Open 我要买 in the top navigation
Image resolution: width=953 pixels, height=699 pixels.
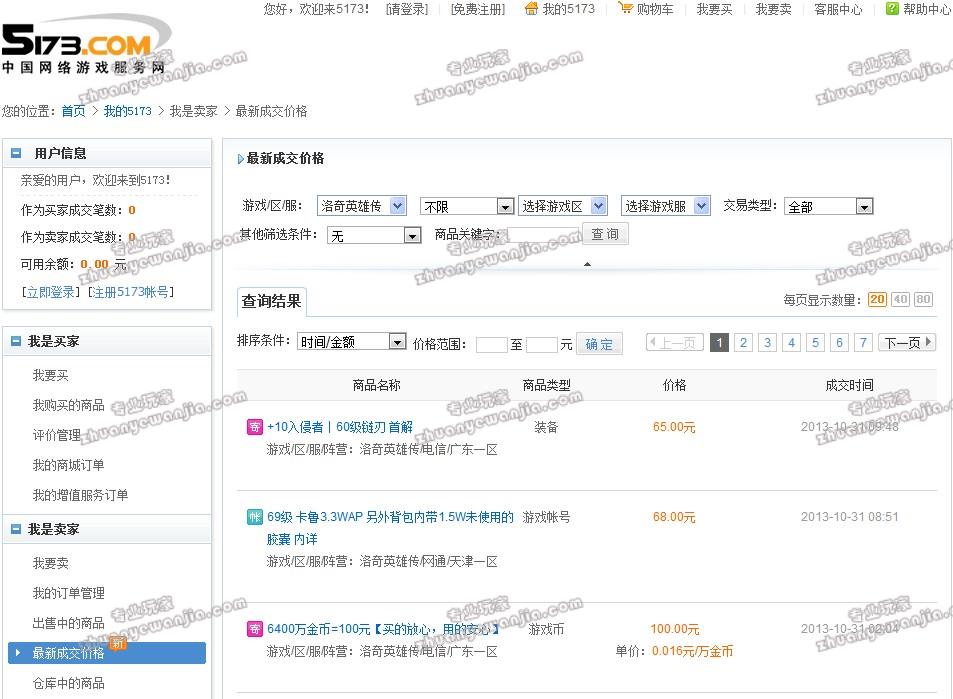[714, 9]
